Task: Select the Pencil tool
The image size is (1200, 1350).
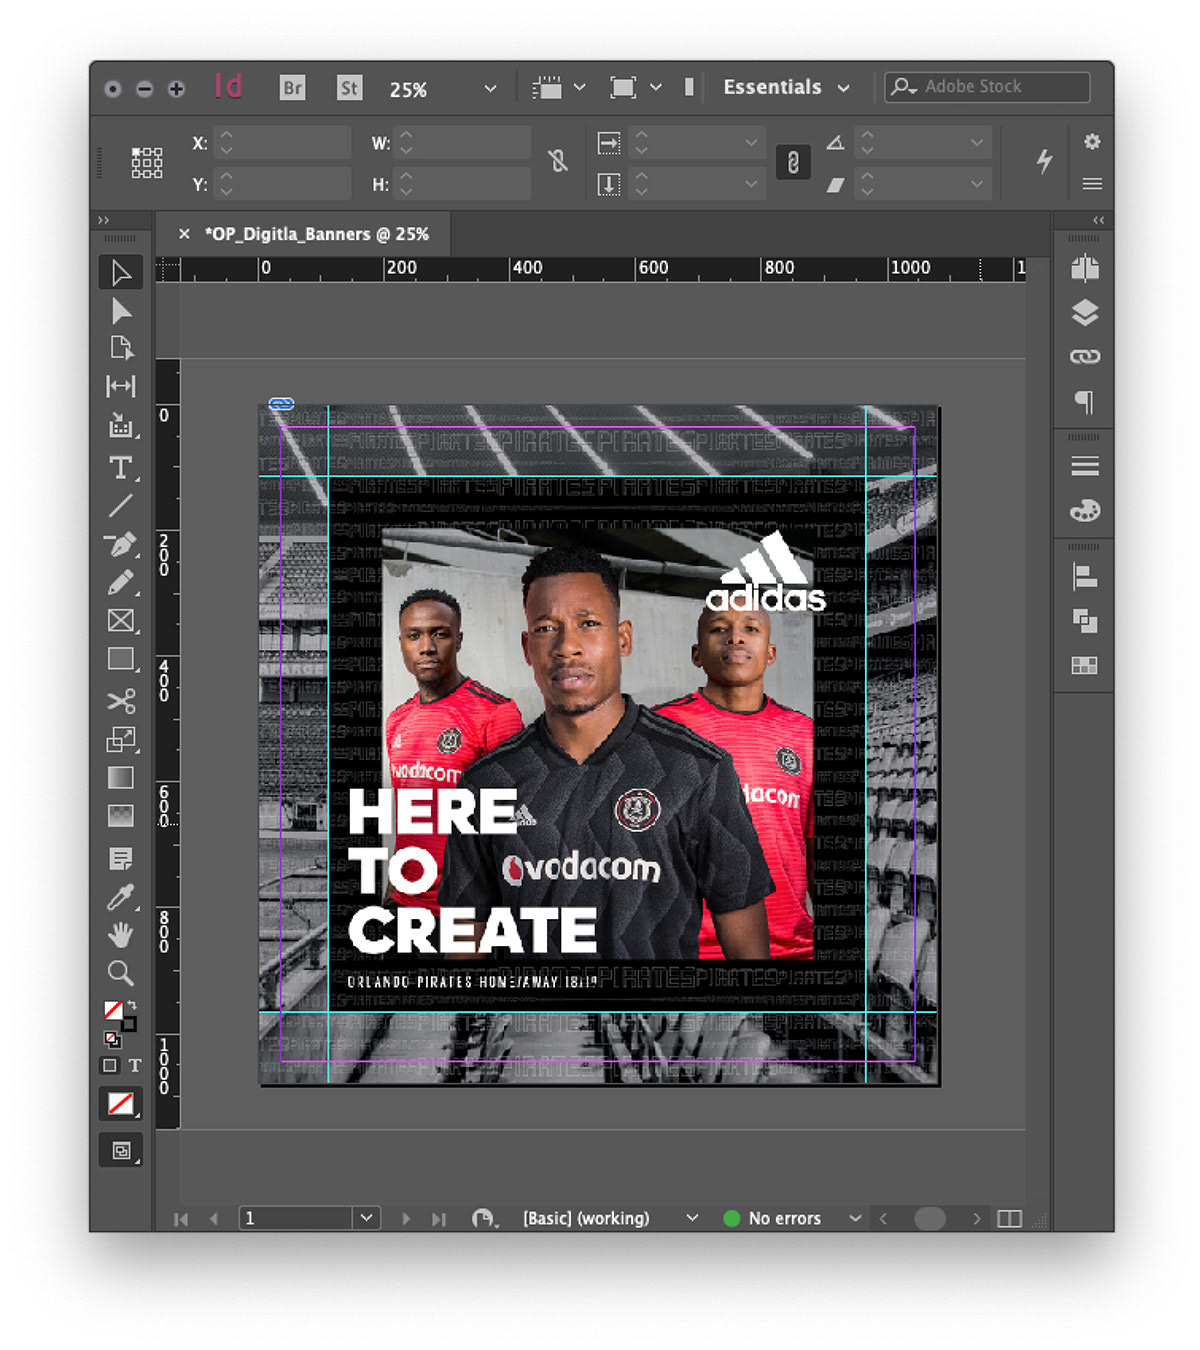Action: click(121, 582)
